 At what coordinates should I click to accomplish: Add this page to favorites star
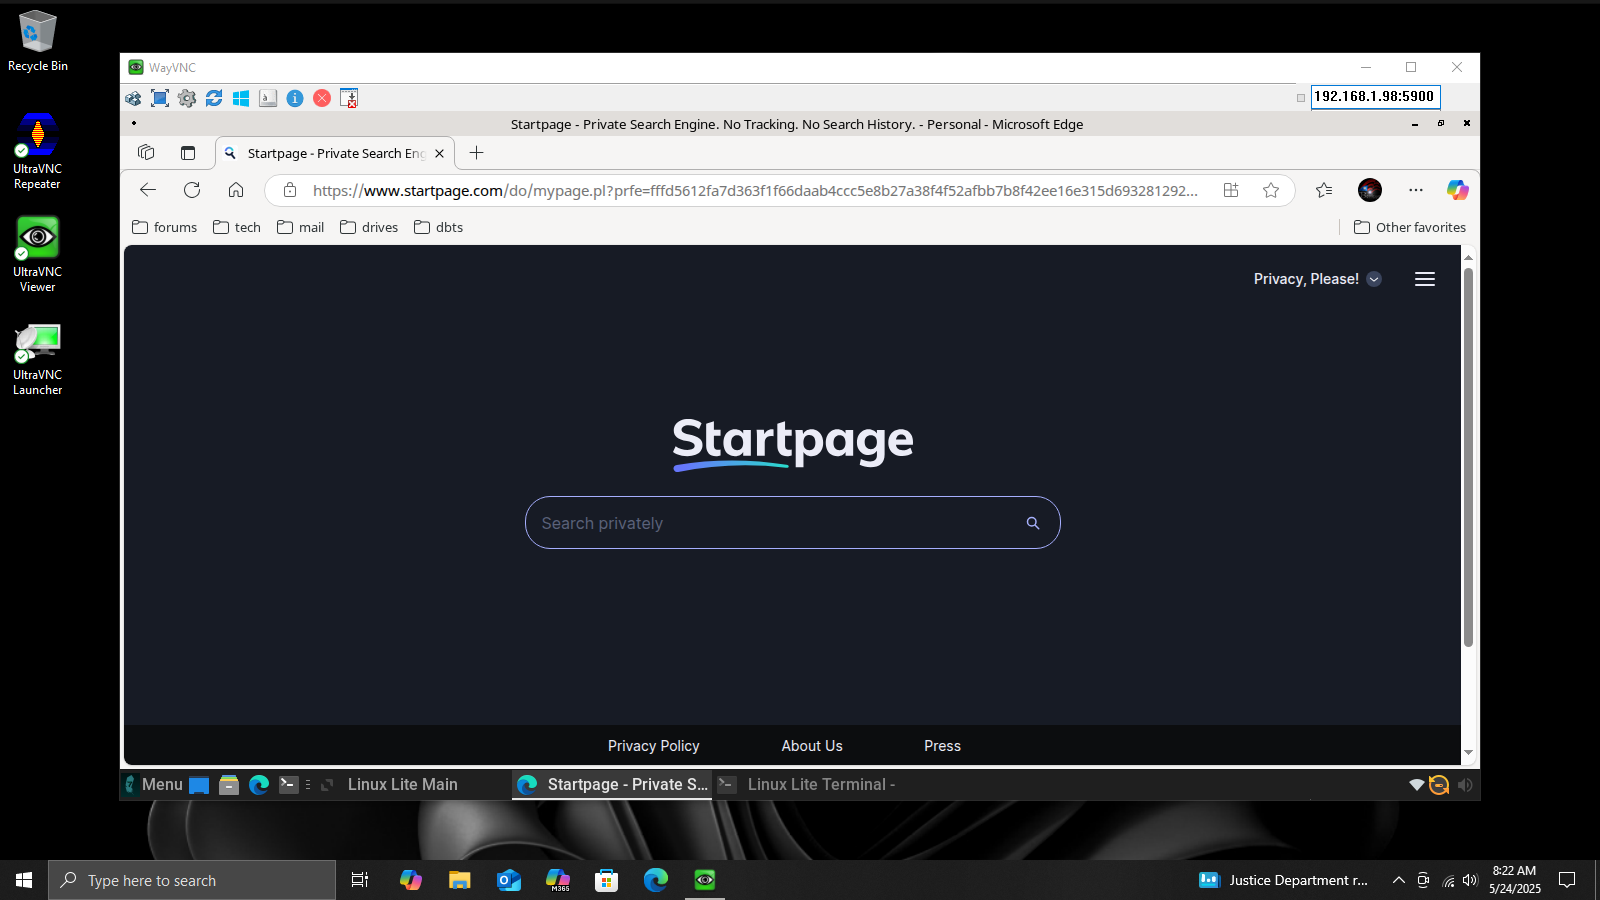tap(1271, 190)
